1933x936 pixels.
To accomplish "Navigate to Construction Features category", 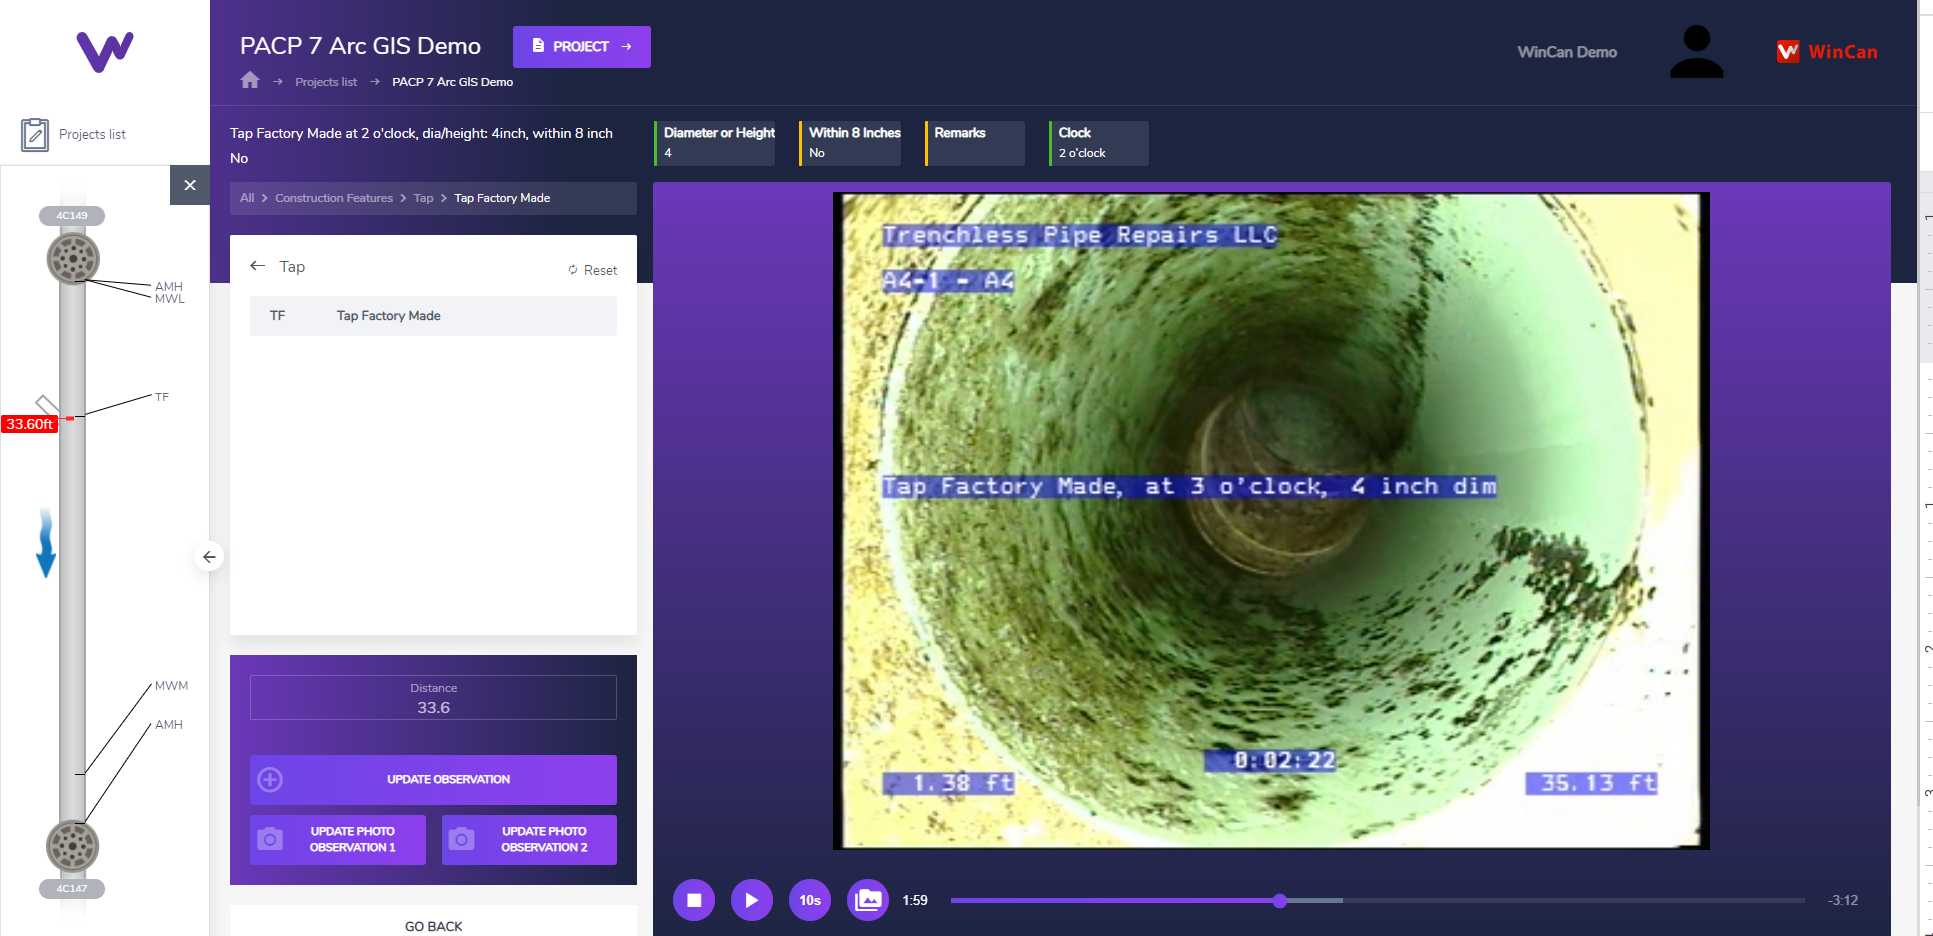I will [334, 198].
